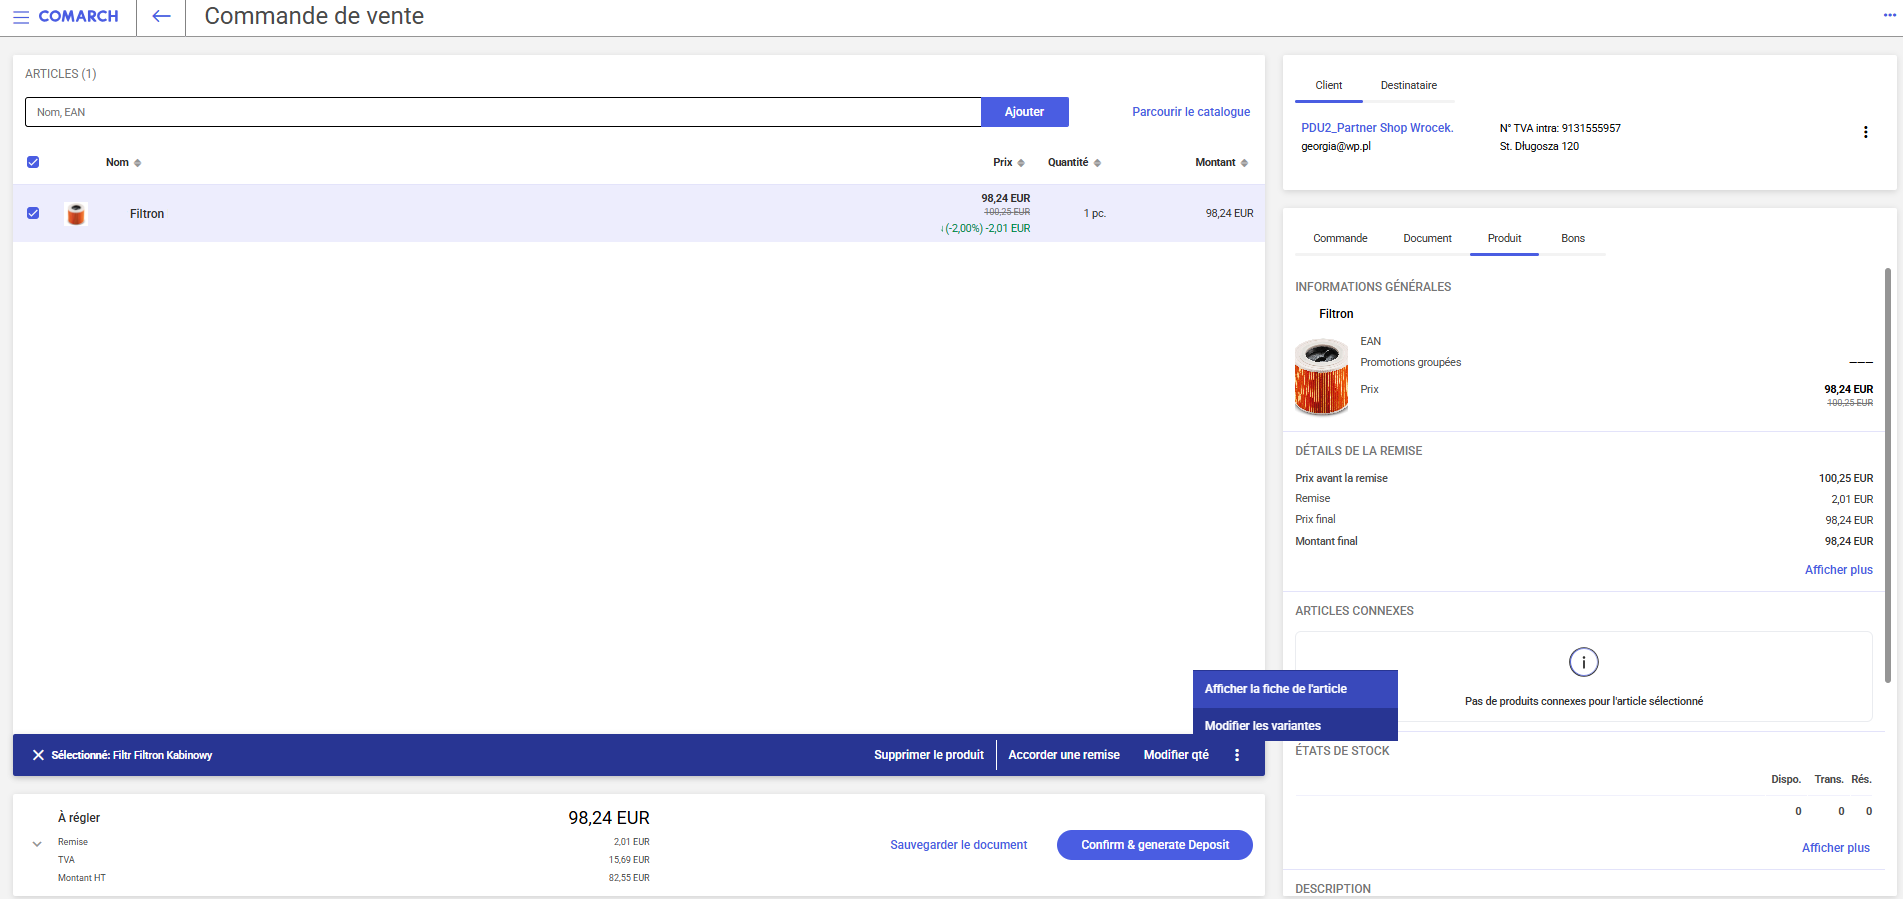Click the back arrow icon
Screen dimensions: 1903x899
pyautogui.click(x=161, y=17)
